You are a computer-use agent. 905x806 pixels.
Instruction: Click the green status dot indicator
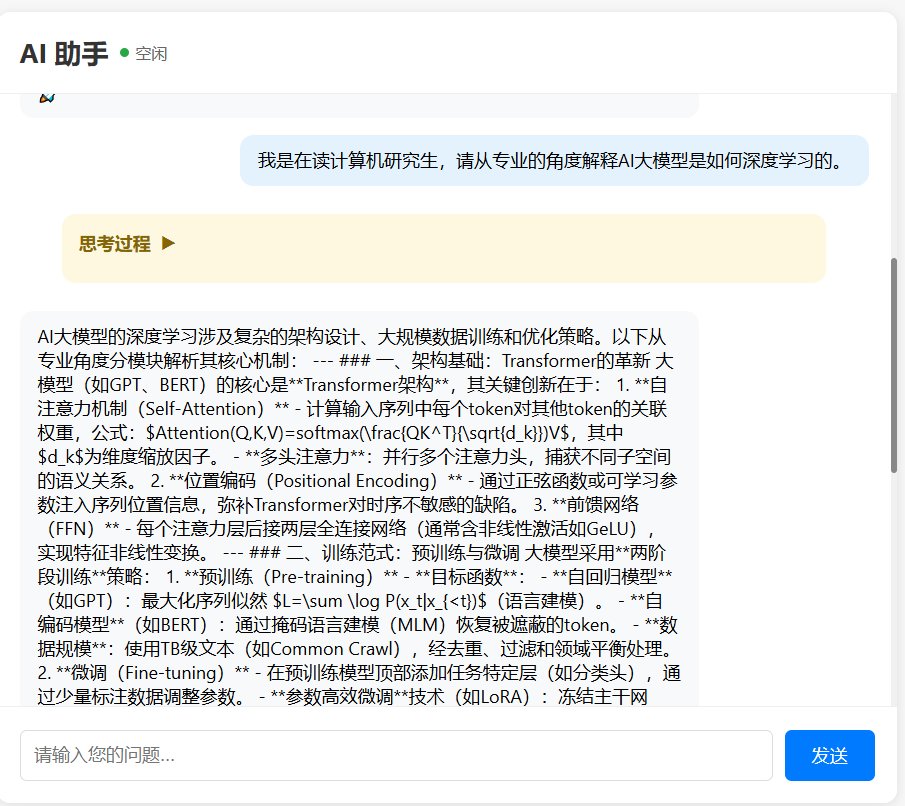(124, 53)
